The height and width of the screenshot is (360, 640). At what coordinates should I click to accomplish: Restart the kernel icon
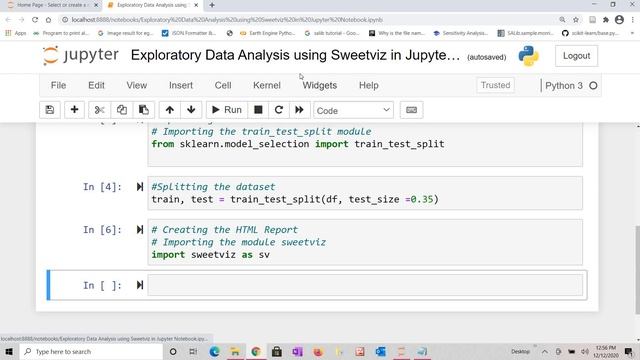point(279,110)
